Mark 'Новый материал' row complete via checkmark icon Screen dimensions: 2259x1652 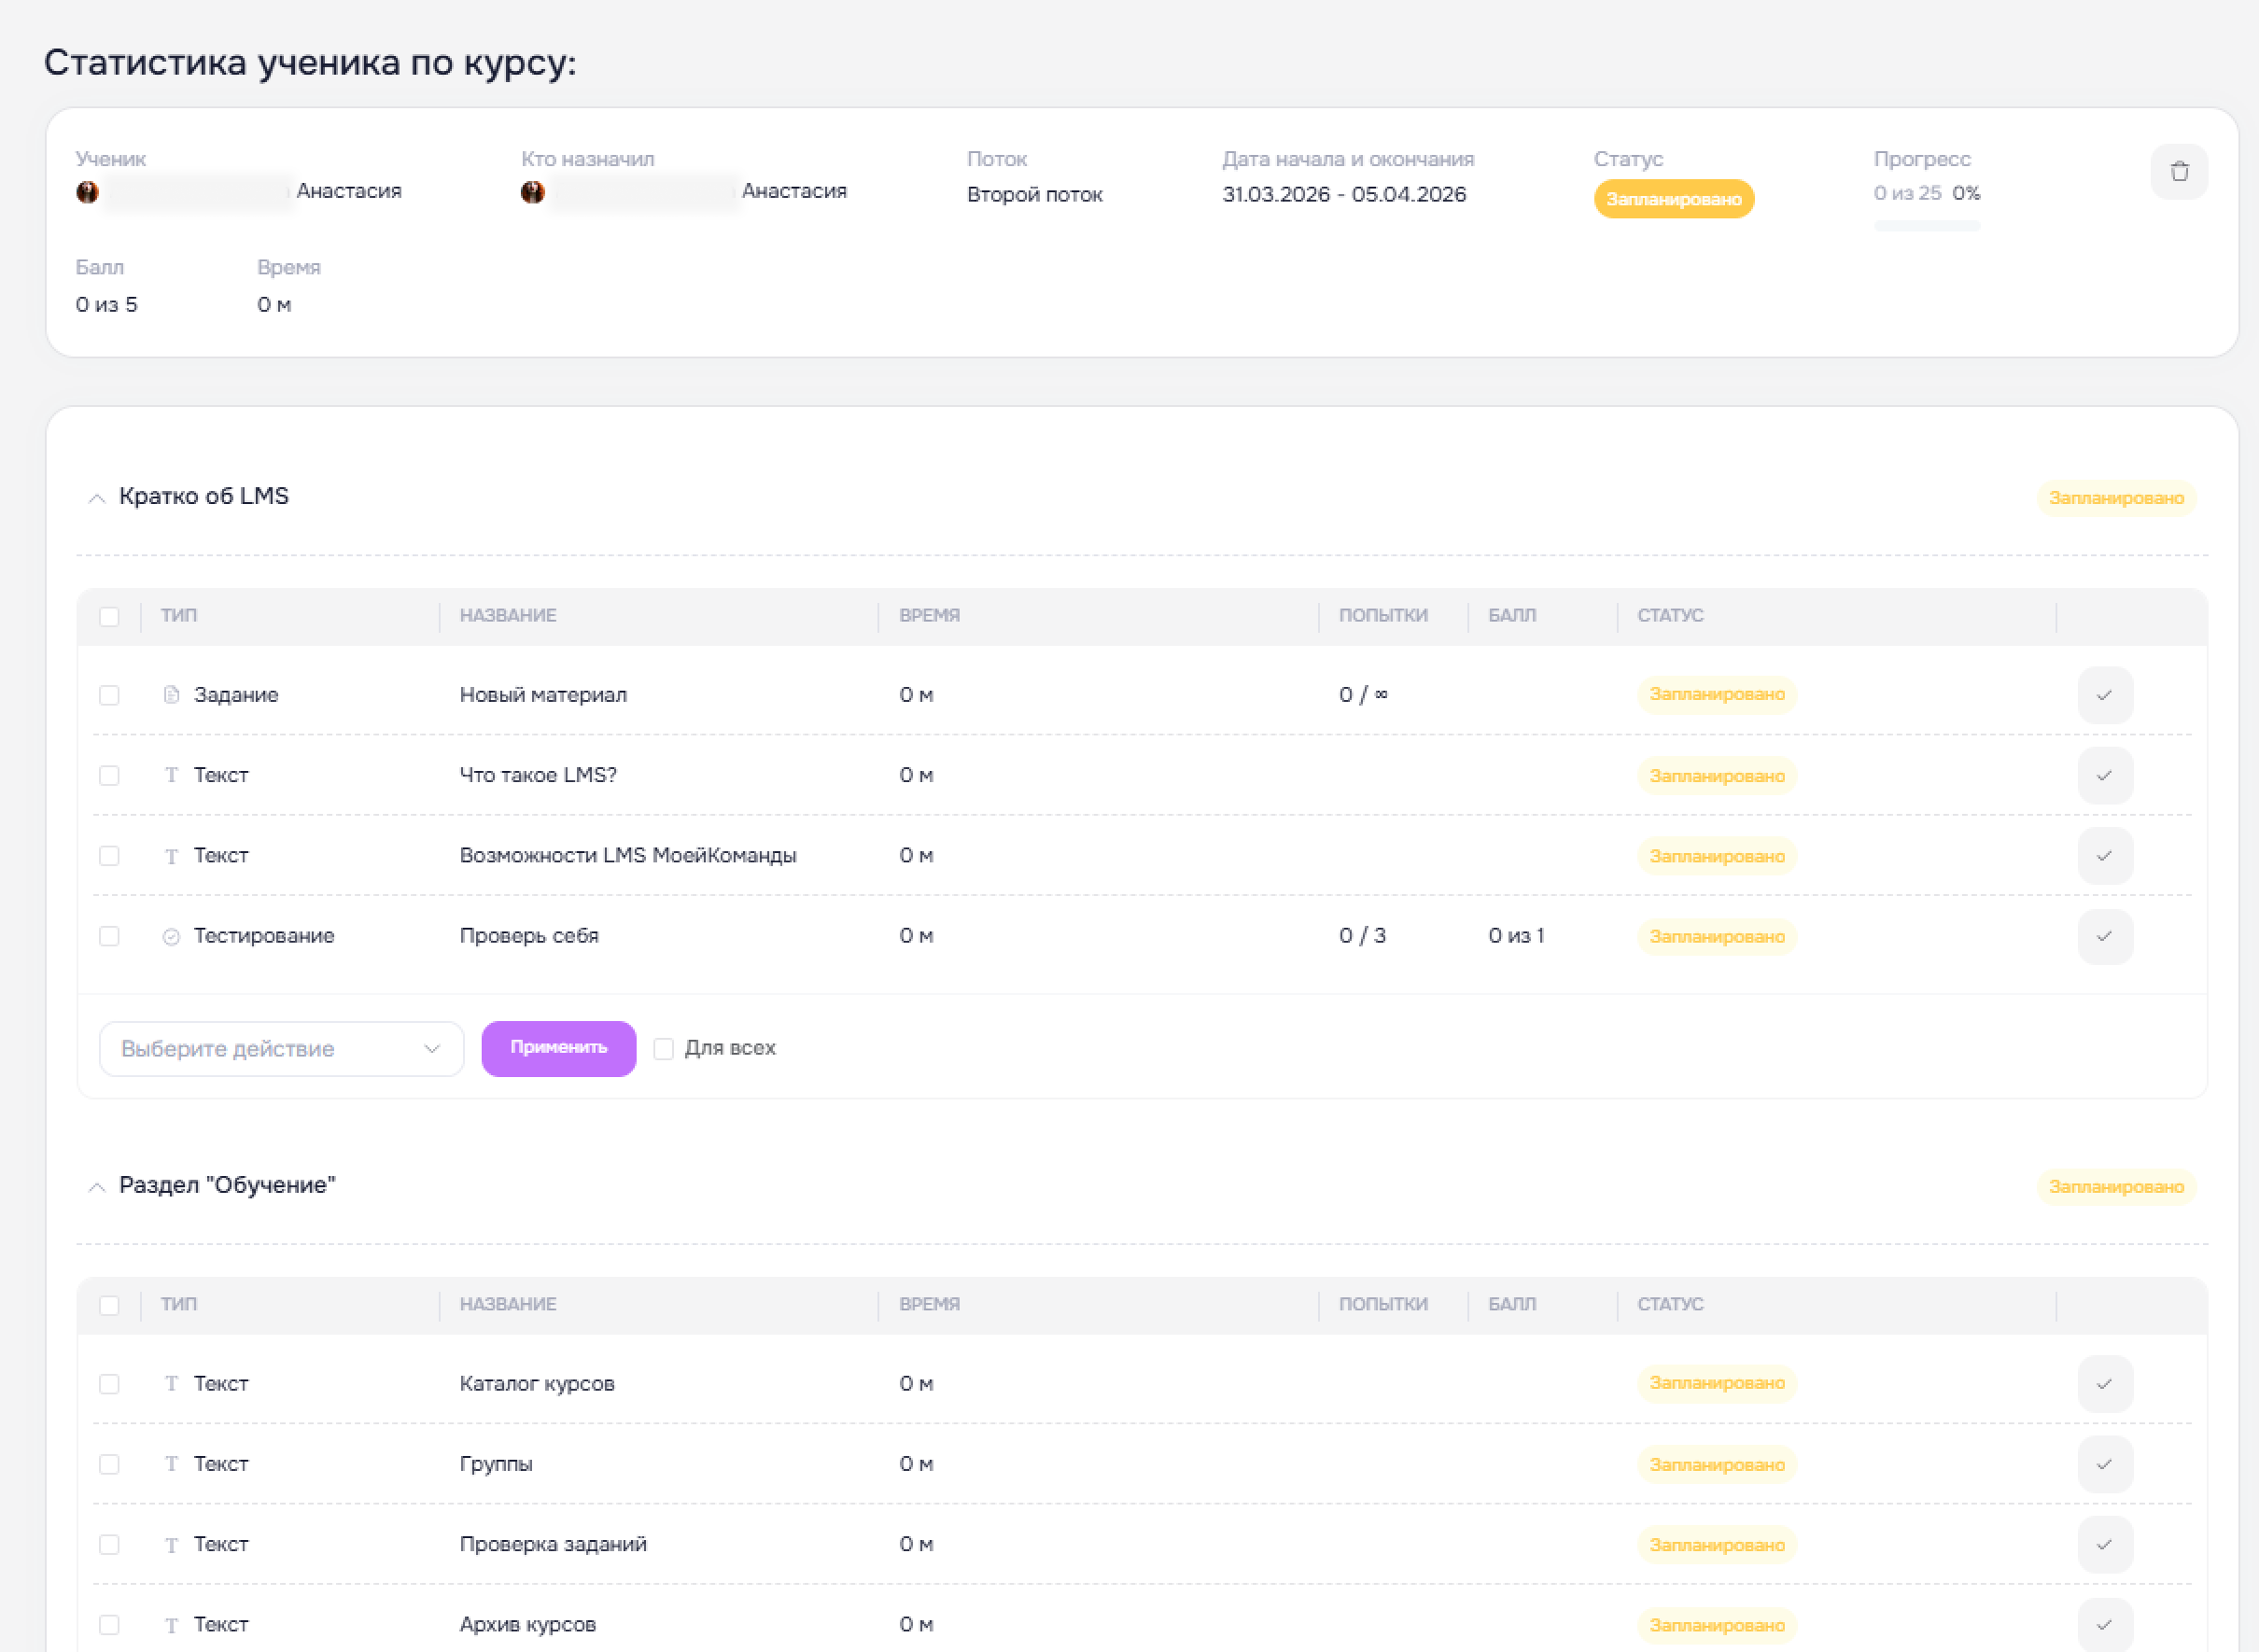(x=2104, y=695)
